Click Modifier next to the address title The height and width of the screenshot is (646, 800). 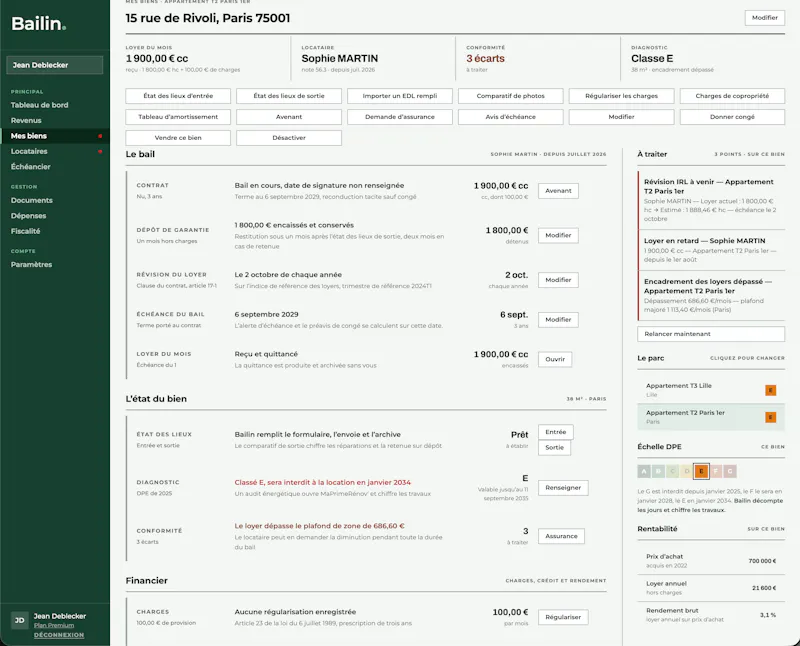coord(765,17)
